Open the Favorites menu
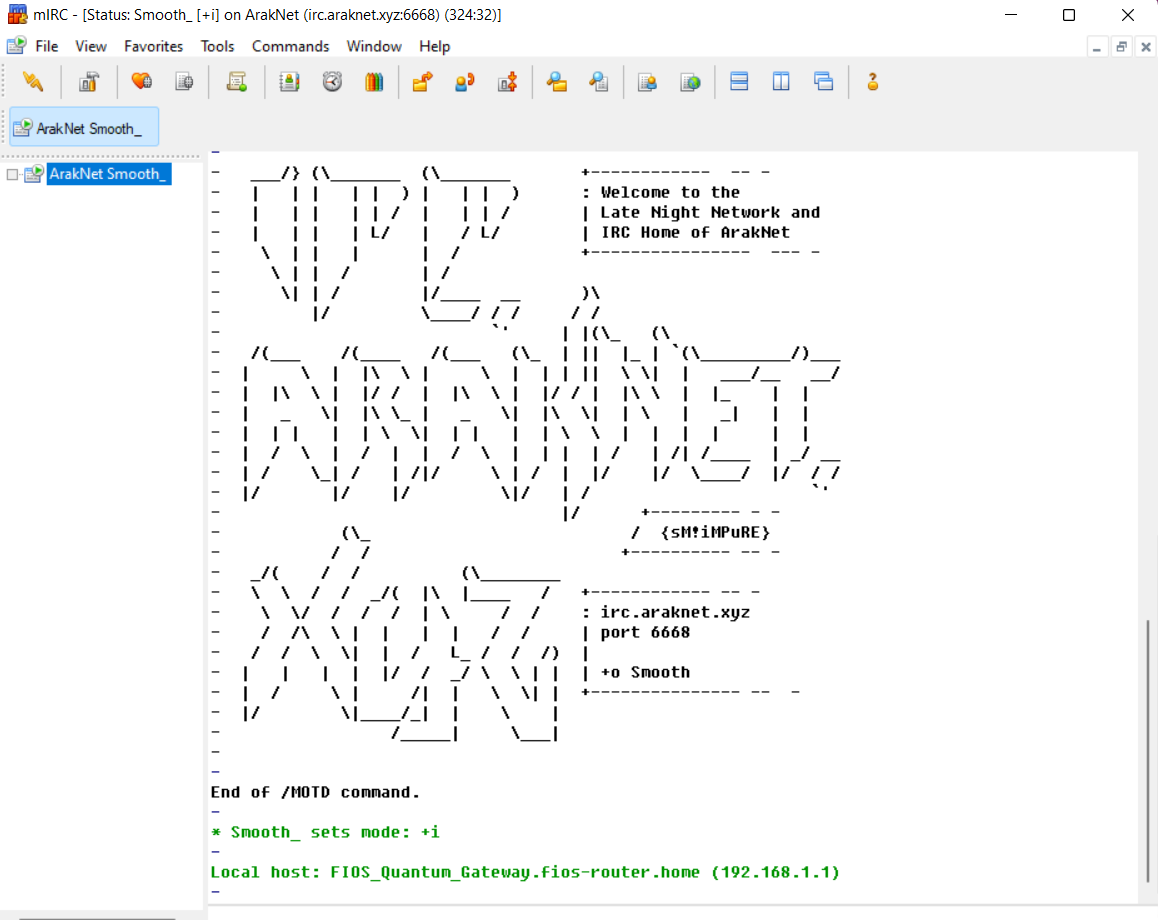The image size is (1158, 920). click(154, 46)
